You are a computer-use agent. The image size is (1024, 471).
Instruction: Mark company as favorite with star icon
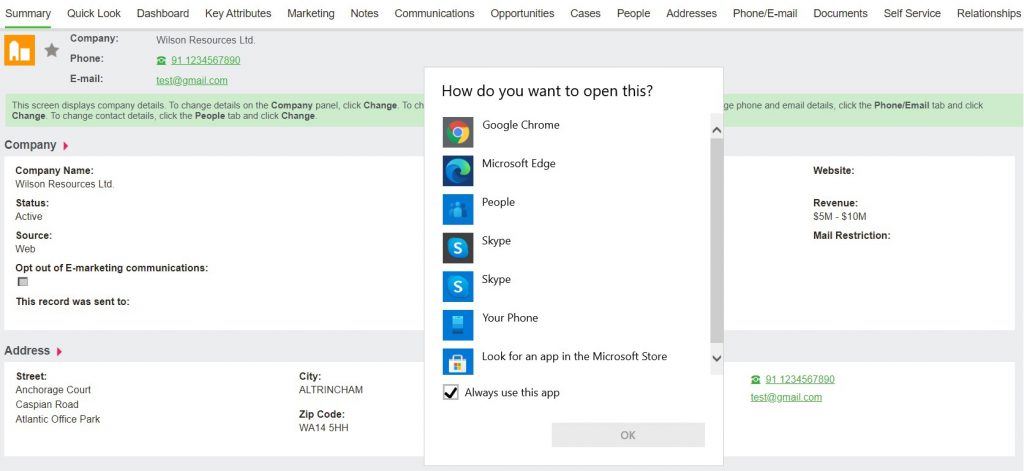point(52,50)
